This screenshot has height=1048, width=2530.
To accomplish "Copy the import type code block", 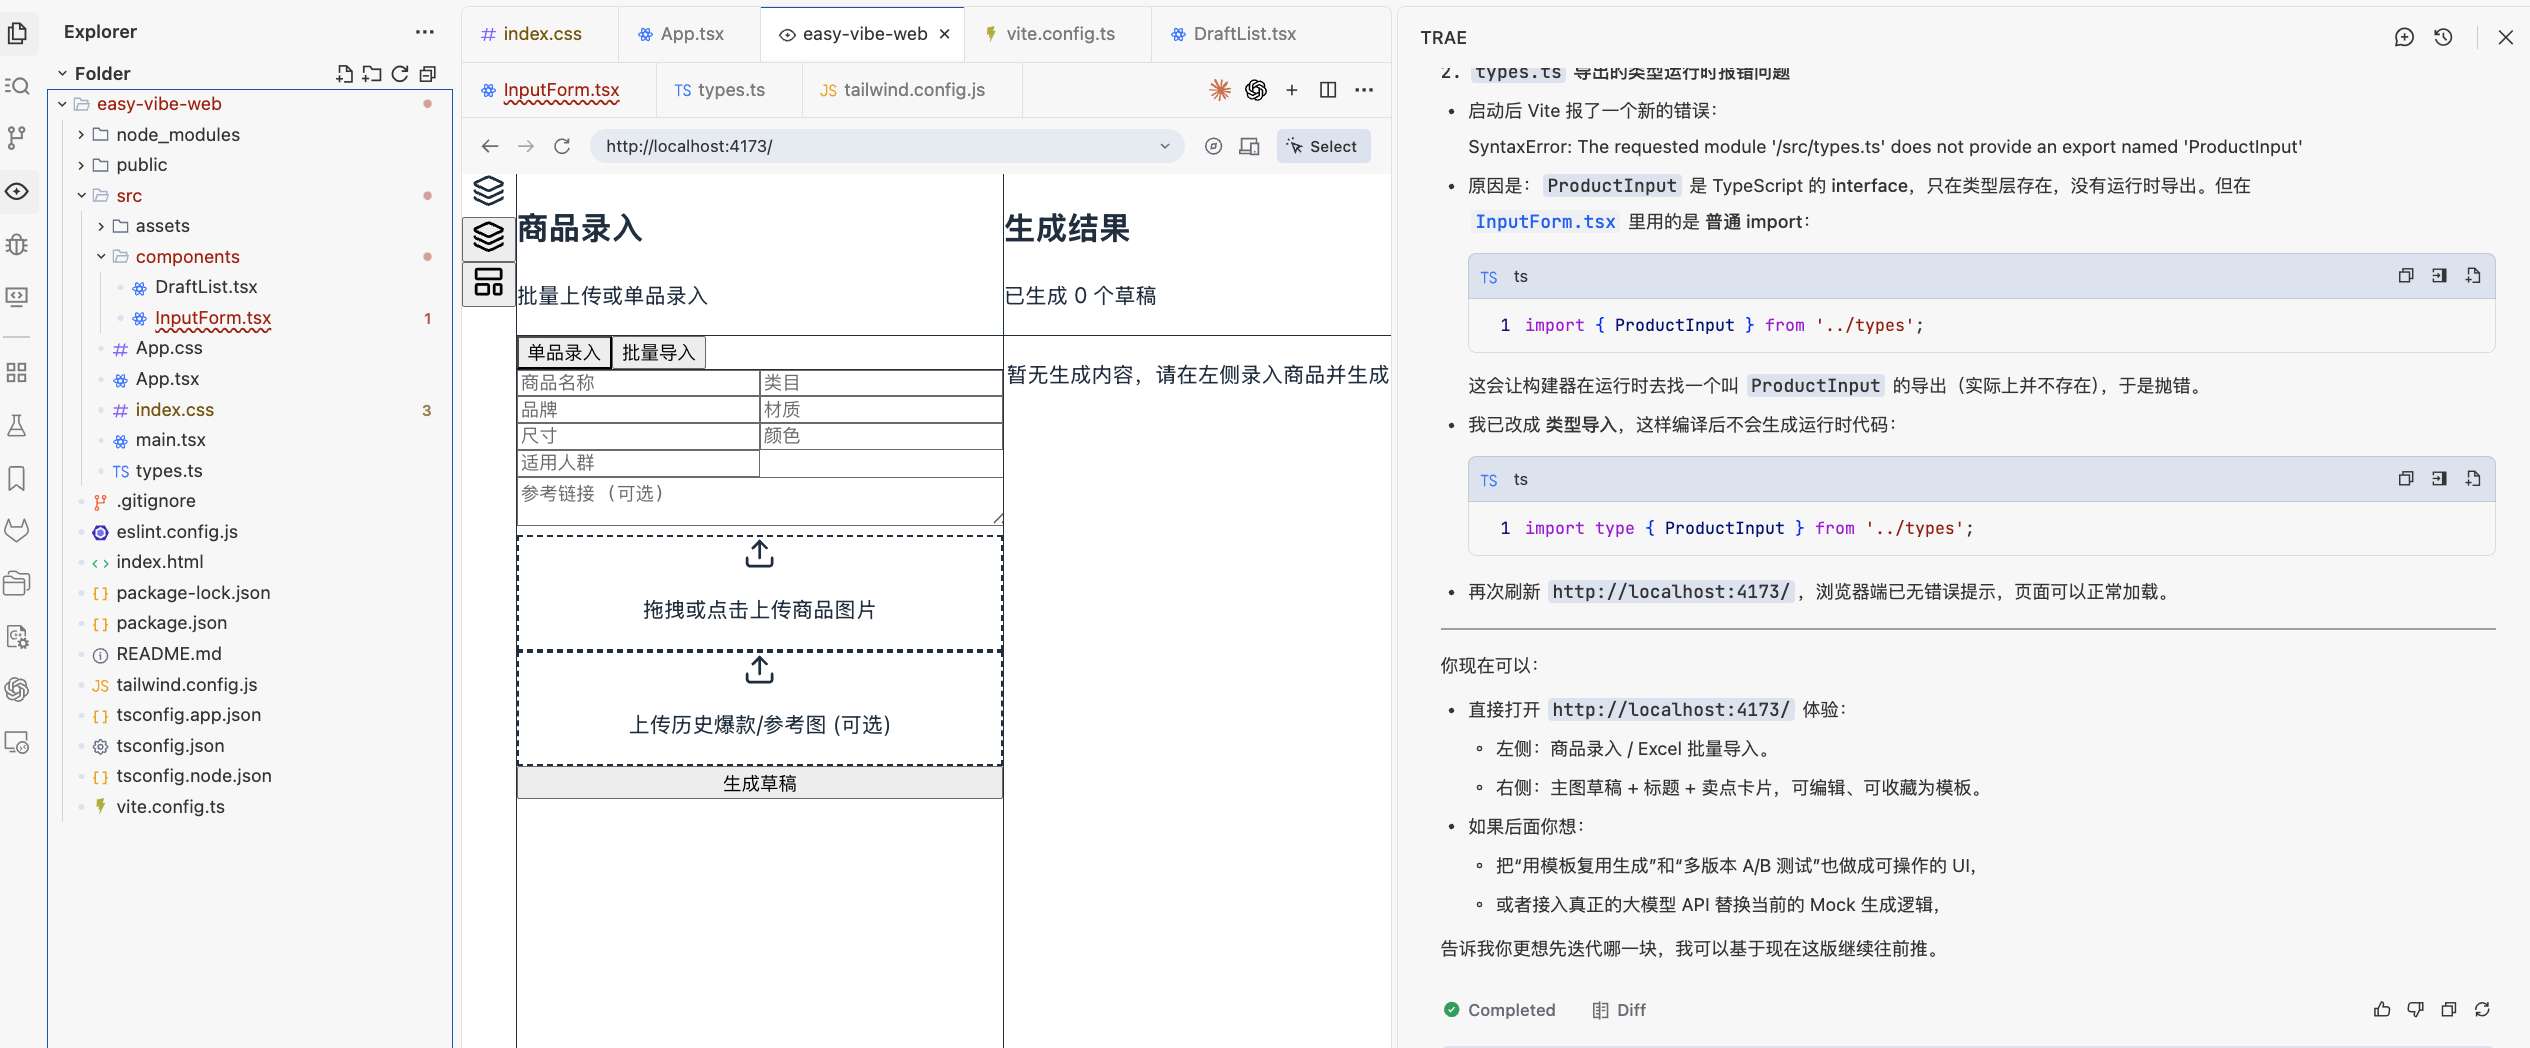I will (x=2406, y=479).
